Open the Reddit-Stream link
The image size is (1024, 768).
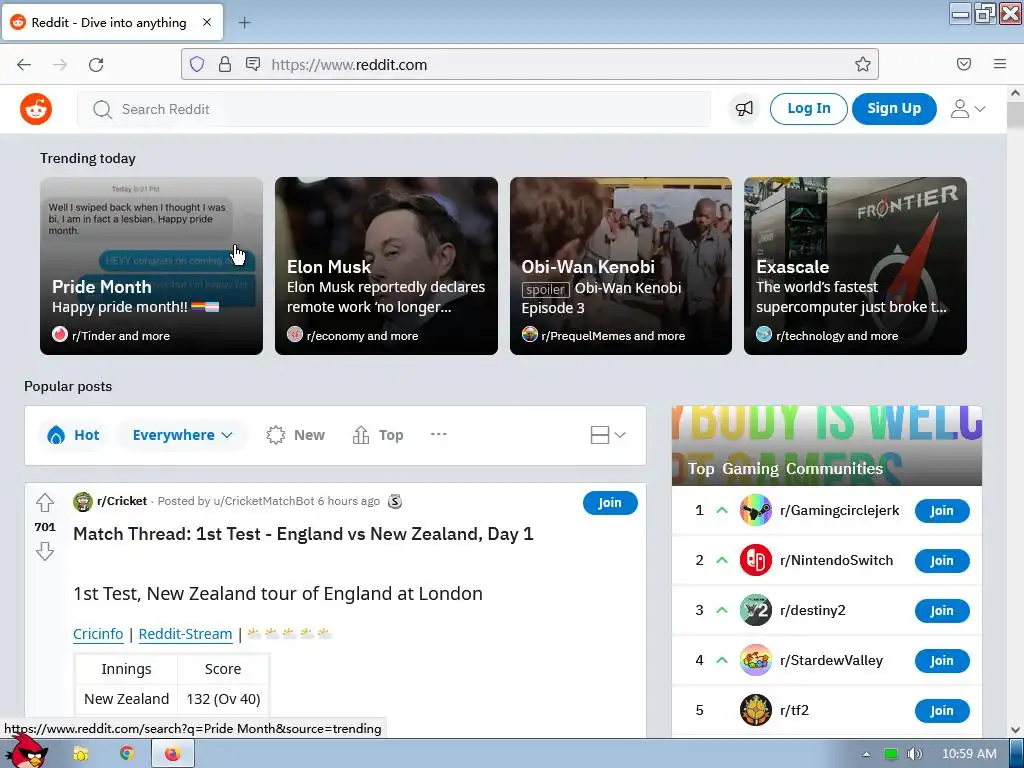tap(185, 634)
